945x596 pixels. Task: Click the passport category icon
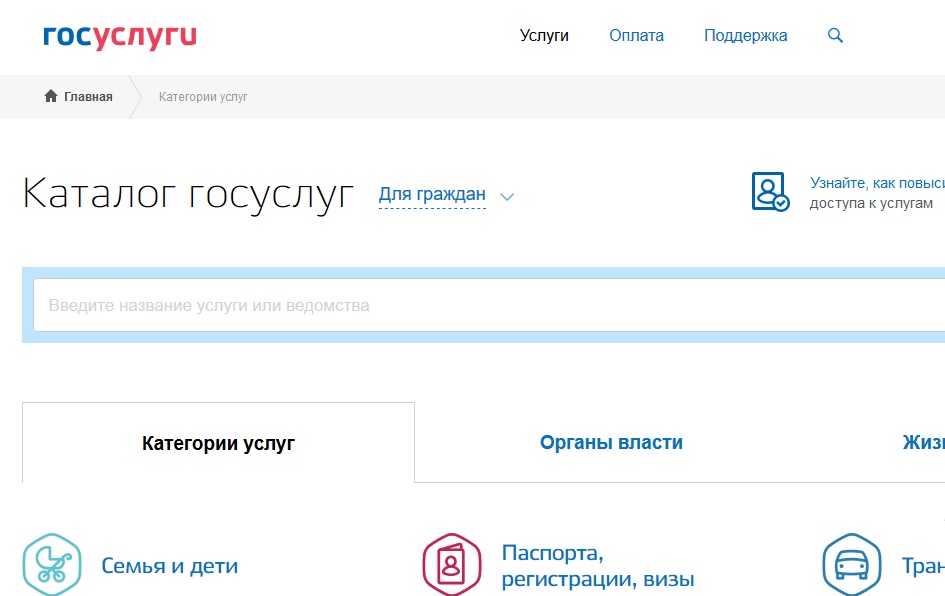click(x=451, y=565)
